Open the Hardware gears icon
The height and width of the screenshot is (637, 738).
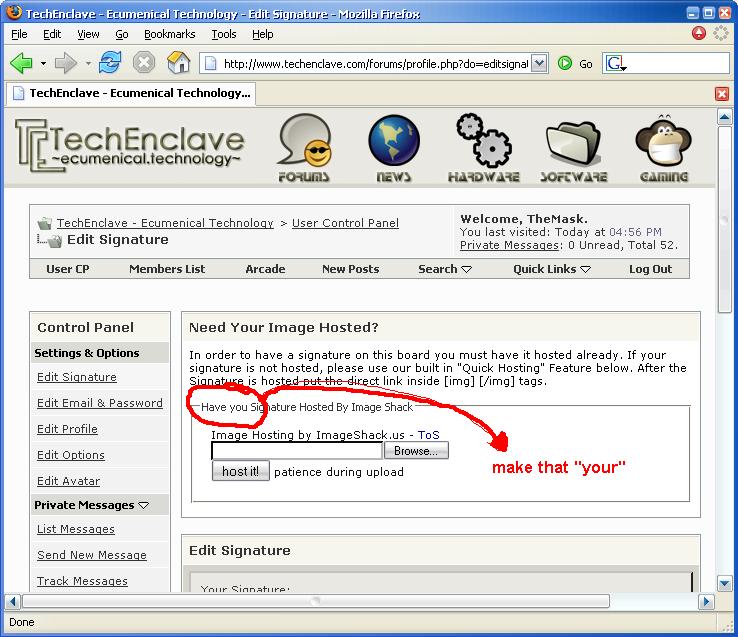pos(483,148)
